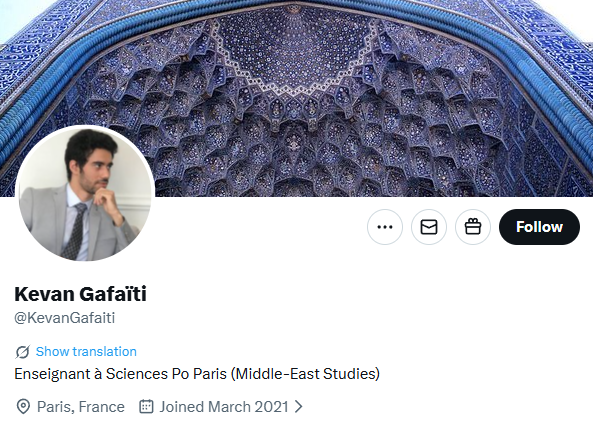View the blue mosaic header banner

pyautogui.click(x=296, y=98)
